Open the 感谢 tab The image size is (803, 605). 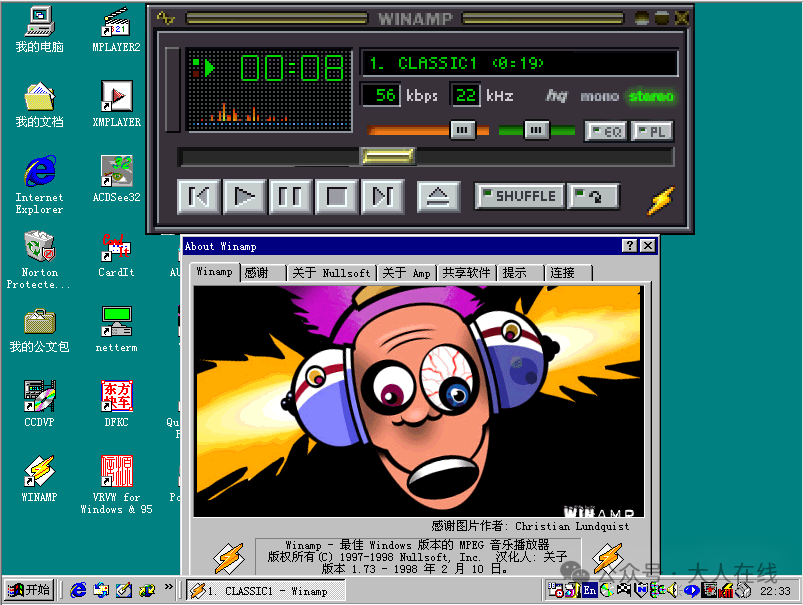click(263, 273)
